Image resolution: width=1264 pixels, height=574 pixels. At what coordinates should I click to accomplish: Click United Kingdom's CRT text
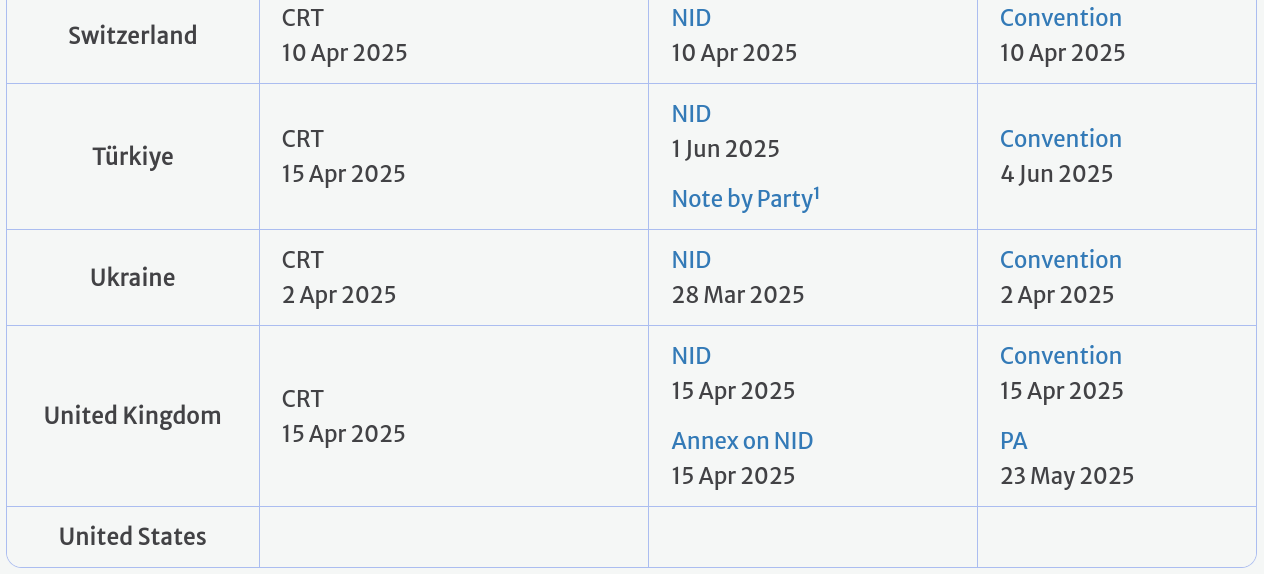[302, 399]
